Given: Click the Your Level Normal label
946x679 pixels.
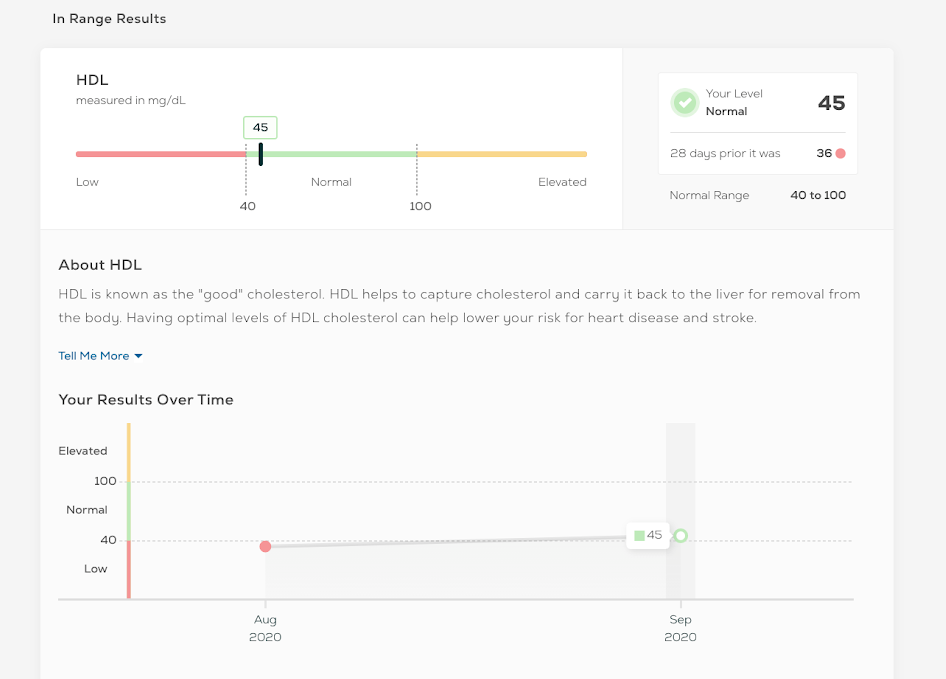Looking at the screenshot, I should point(736,102).
